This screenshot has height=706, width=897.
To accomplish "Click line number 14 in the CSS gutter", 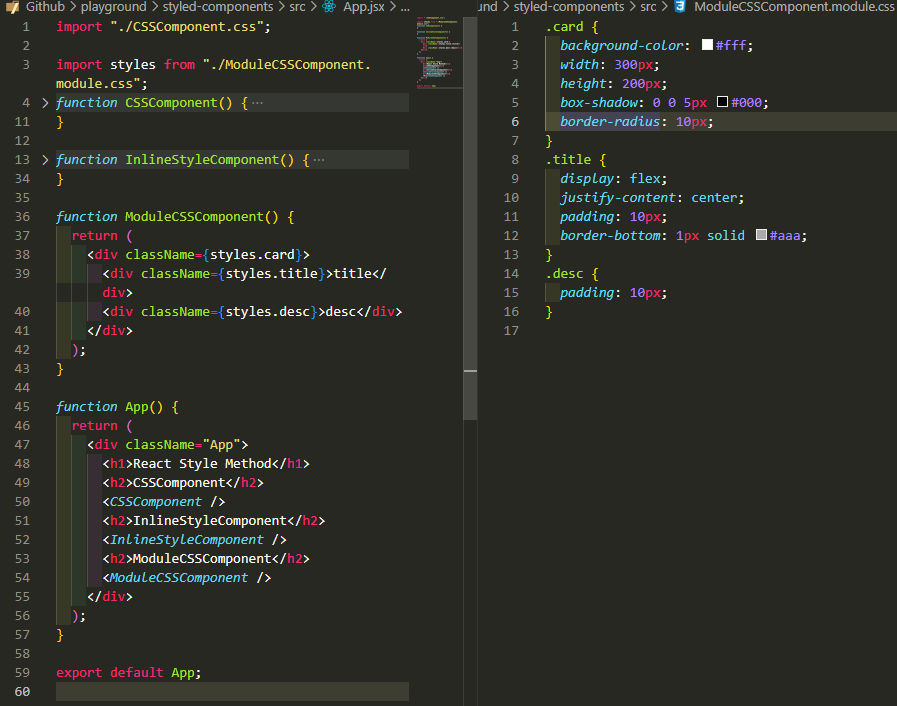I will (x=511, y=273).
